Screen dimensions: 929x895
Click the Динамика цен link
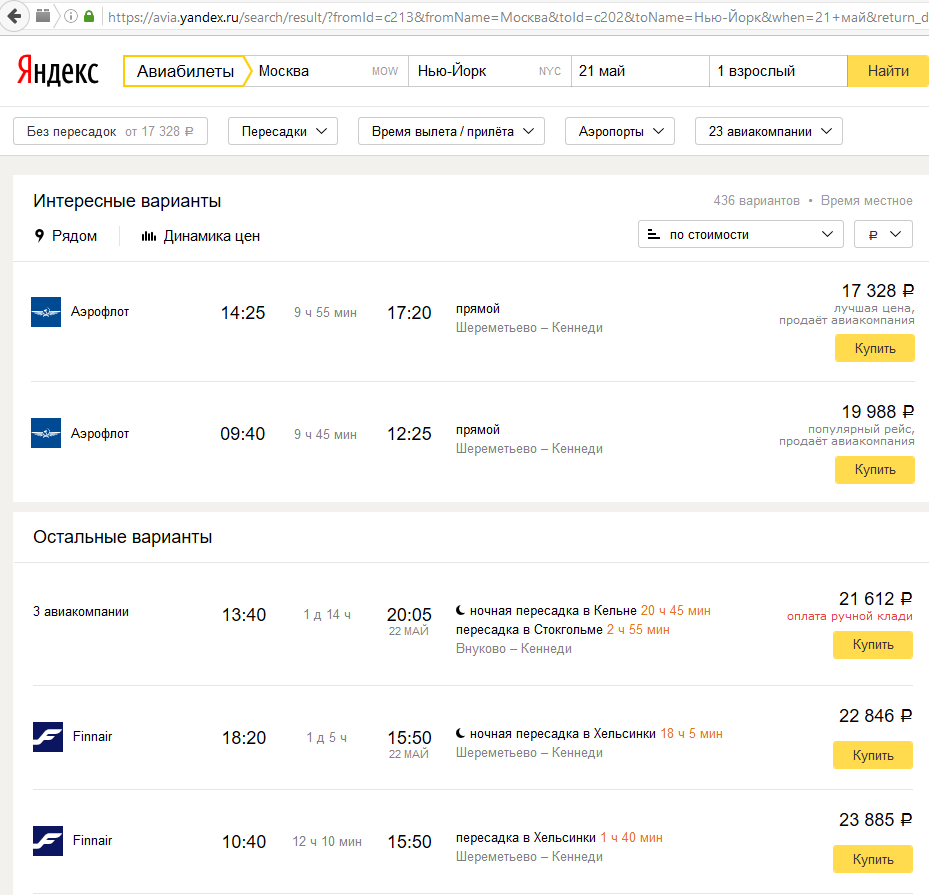coord(212,236)
